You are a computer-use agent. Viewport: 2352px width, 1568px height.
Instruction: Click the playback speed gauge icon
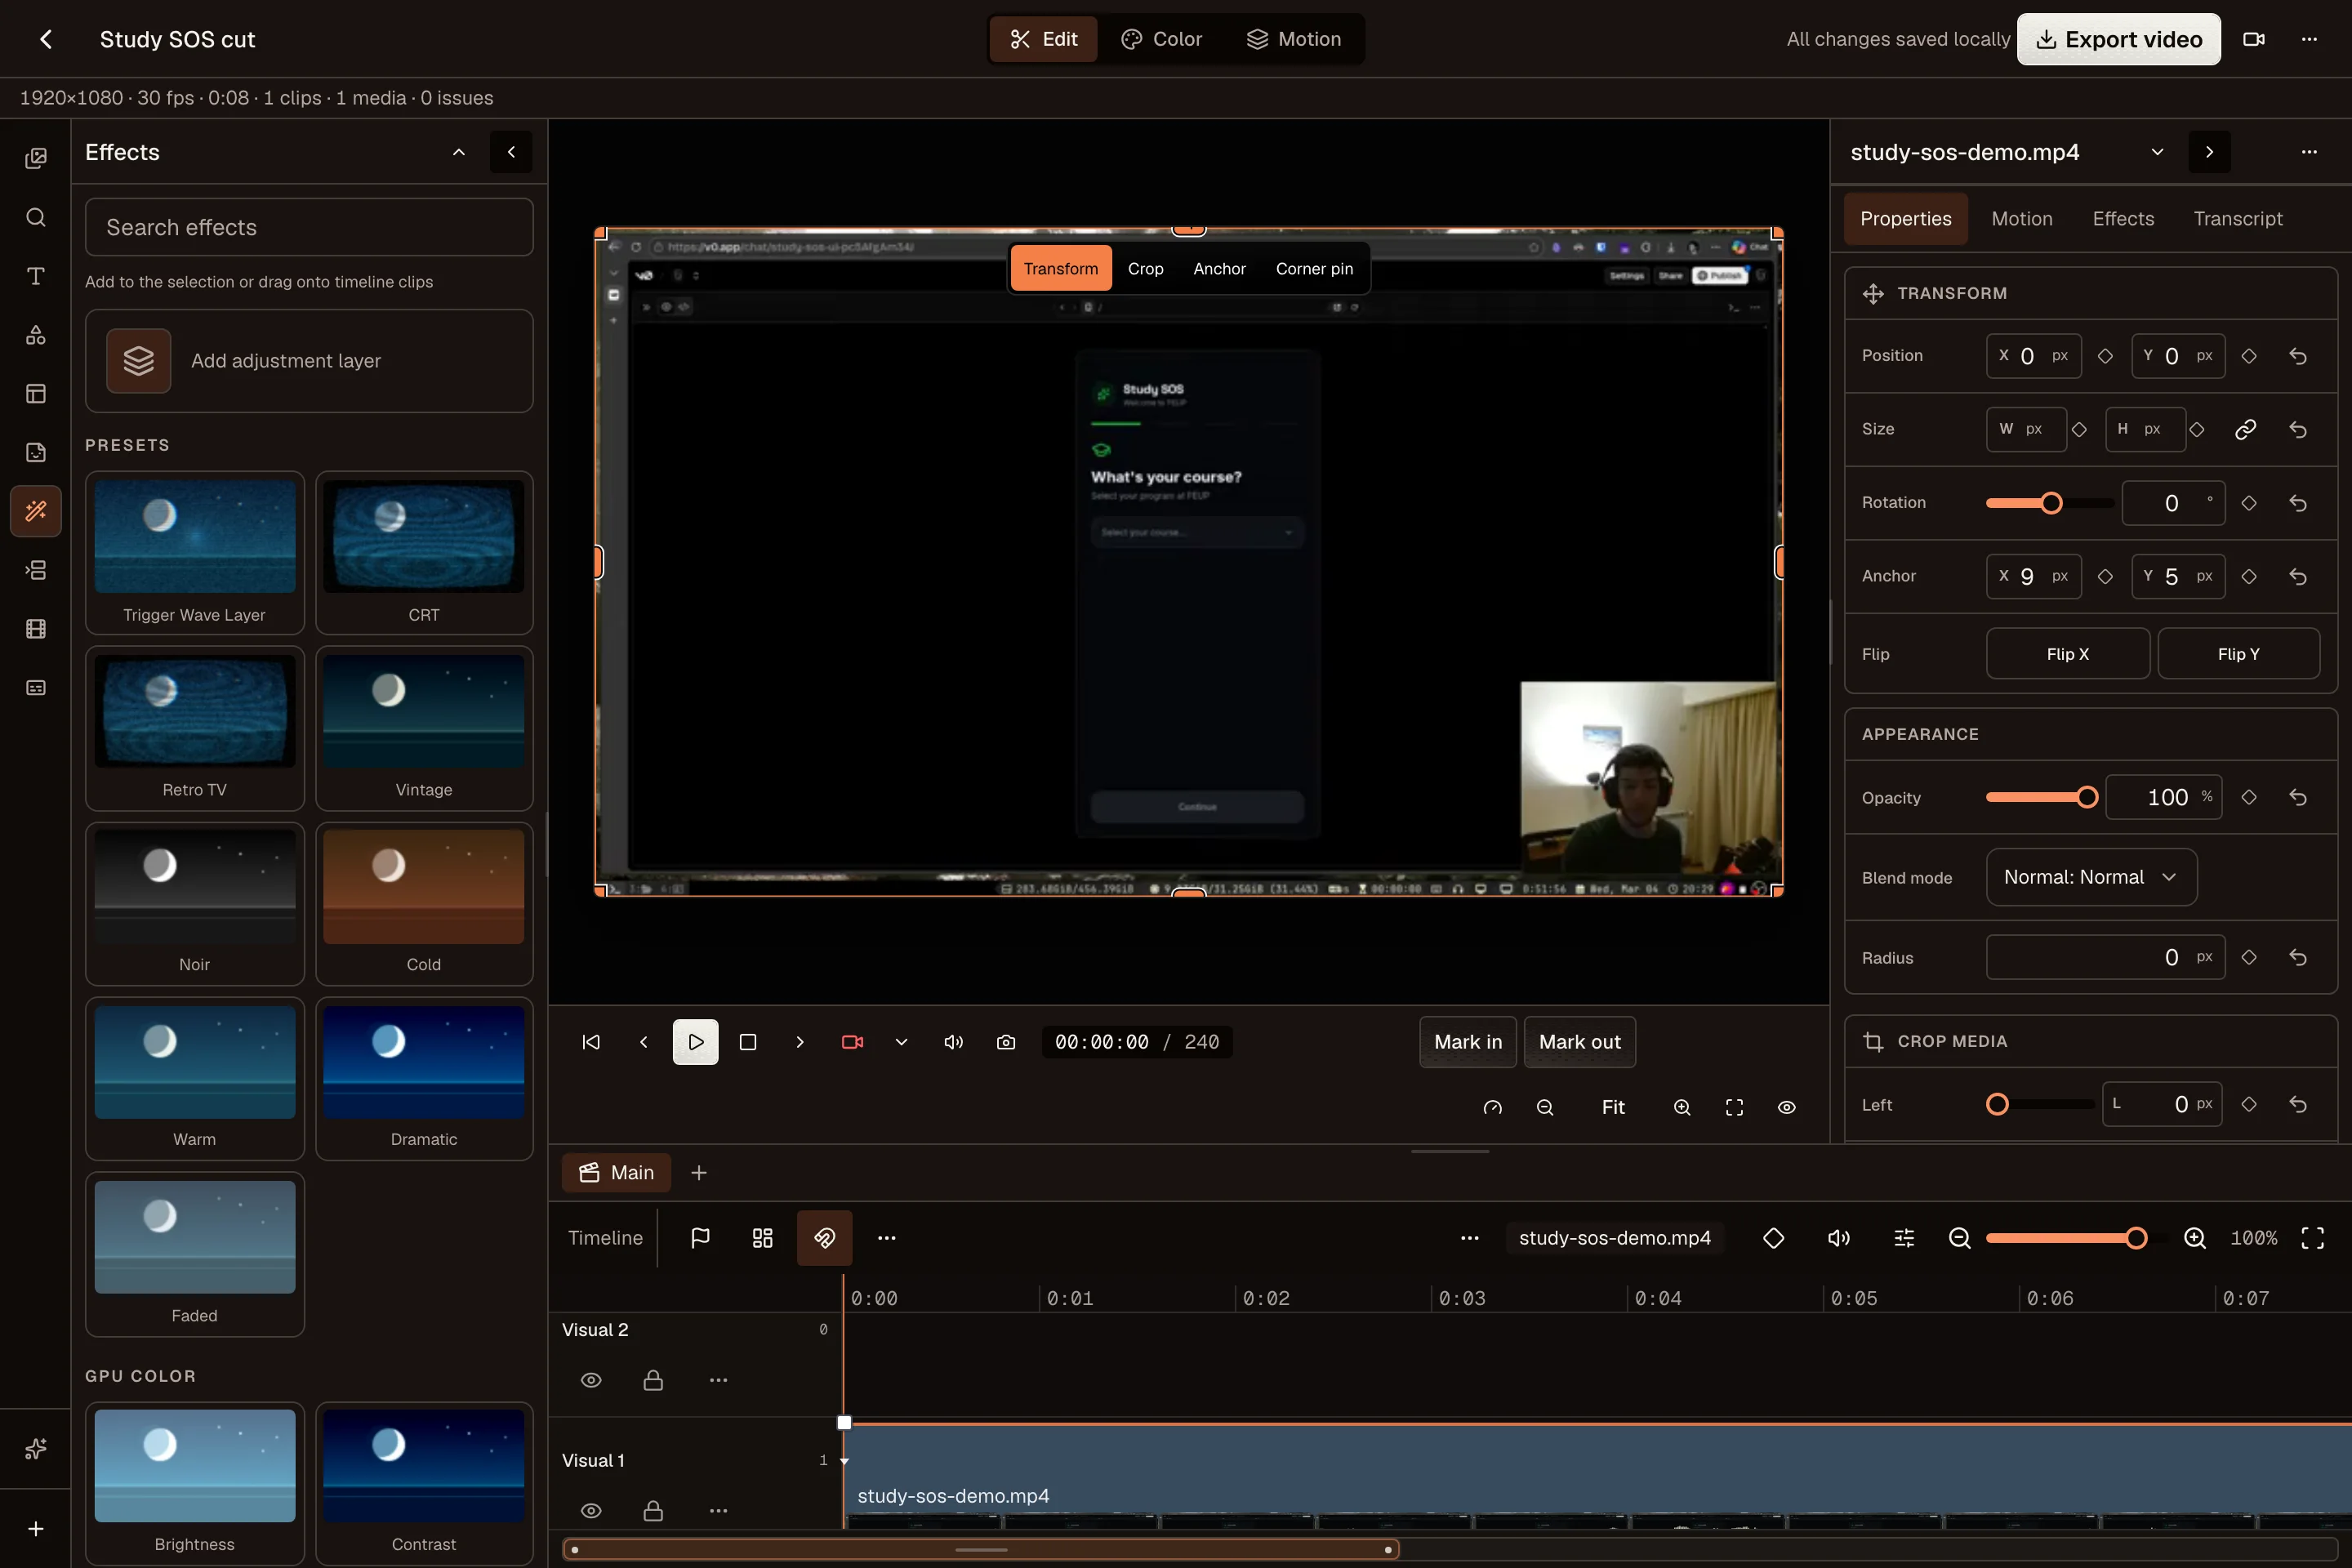1492,1107
